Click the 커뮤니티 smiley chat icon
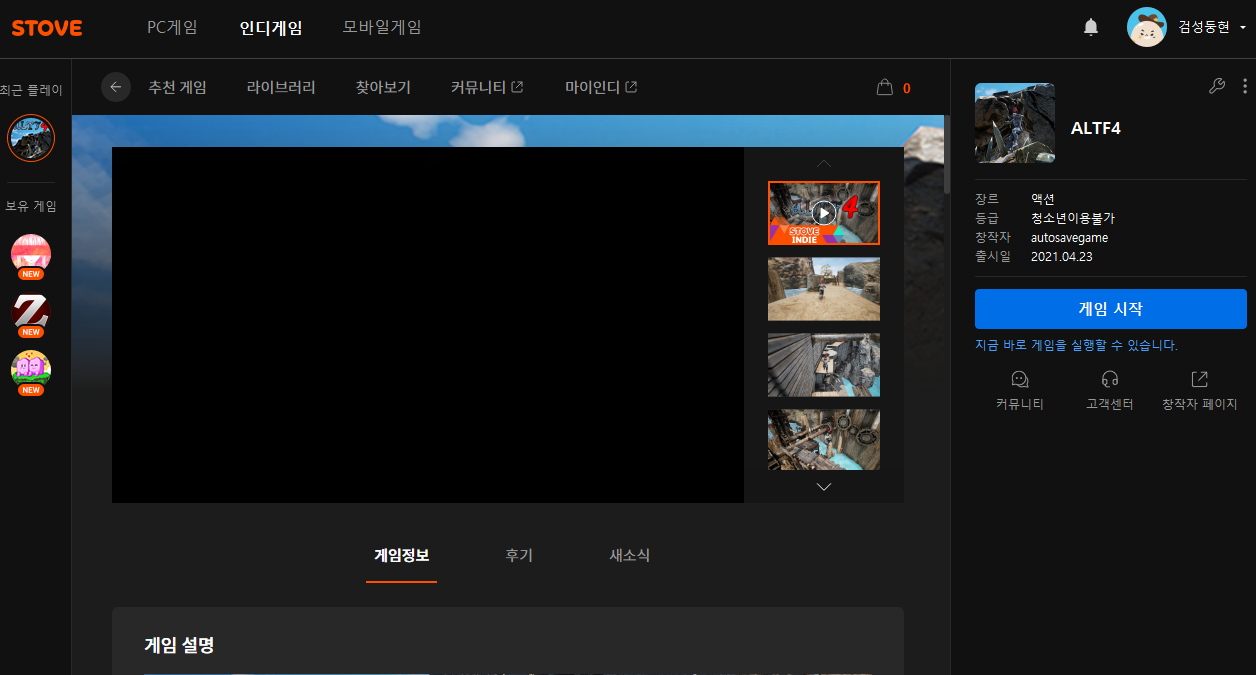The height and width of the screenshot is (675, 1256). tap(1019, 380)
